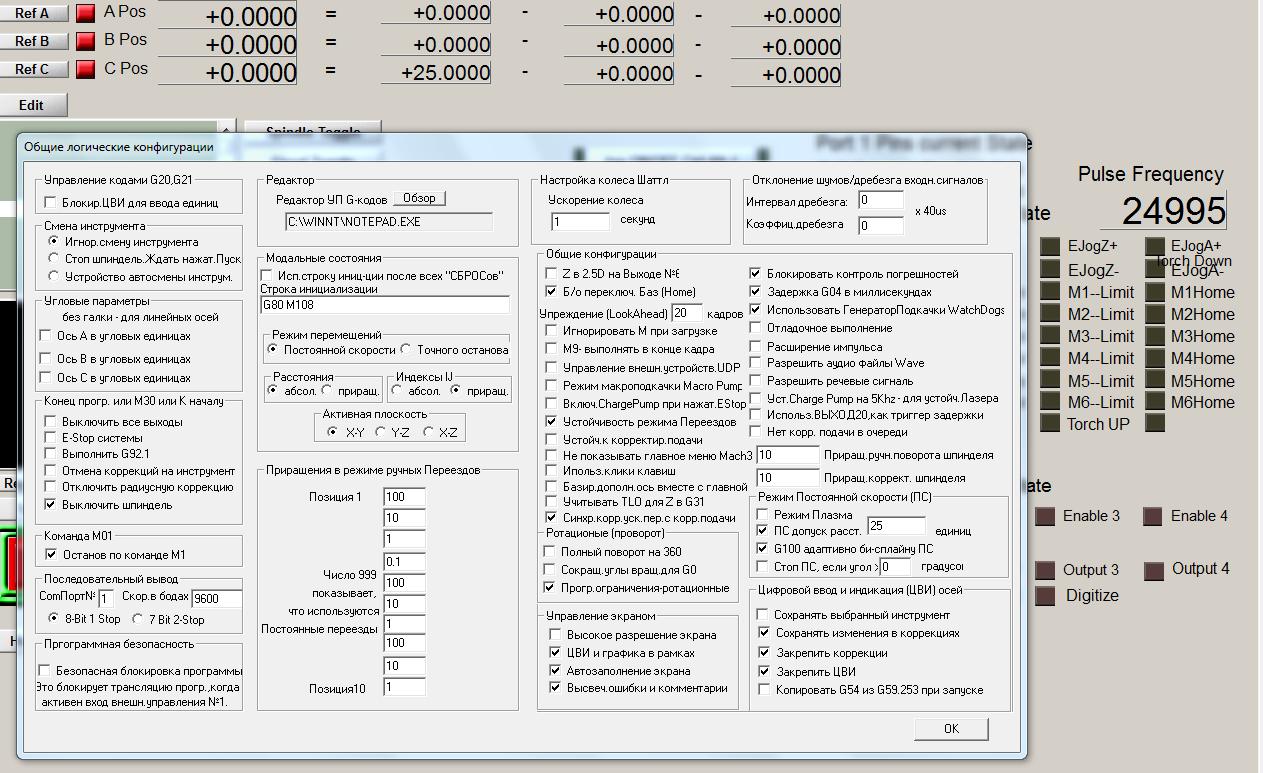Image resolution: width=1263 pixels, height=773 pixels.
Task: Click the M5--Limit indicator LED
Action: (x=1049, y=380)
